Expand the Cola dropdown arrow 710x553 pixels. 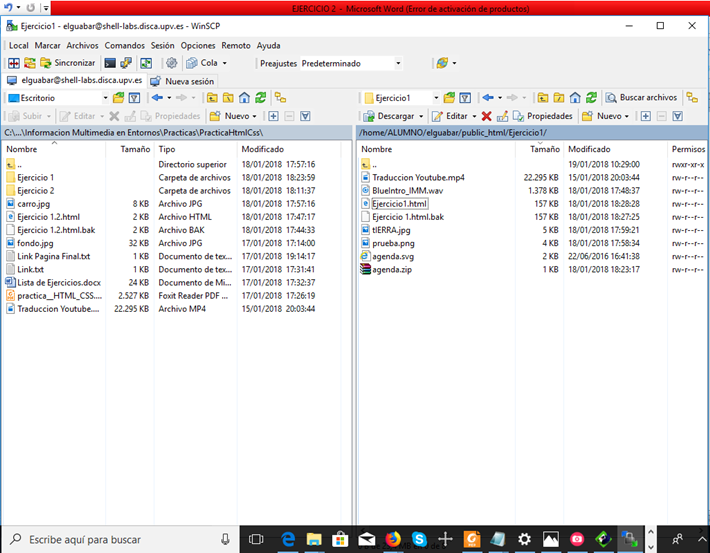225,63
